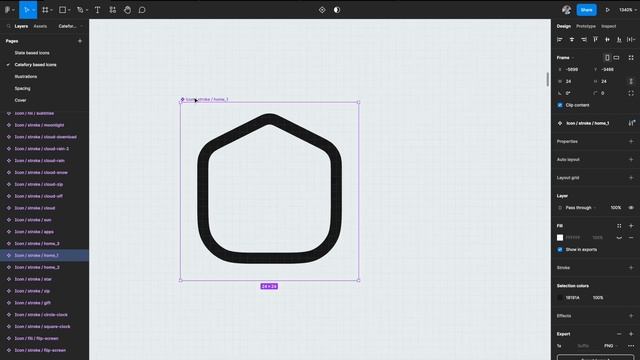The width and height of the screenshot is (640, 360).
Task: Toggle fill visibility icon
Action: click(619, 238)
